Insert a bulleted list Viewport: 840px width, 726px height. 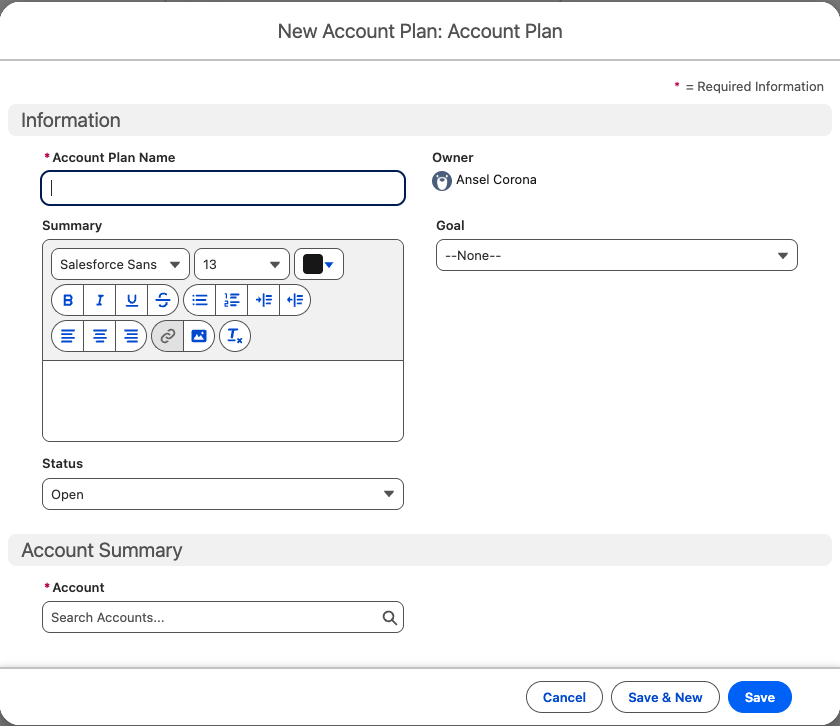tap(200, 300)
